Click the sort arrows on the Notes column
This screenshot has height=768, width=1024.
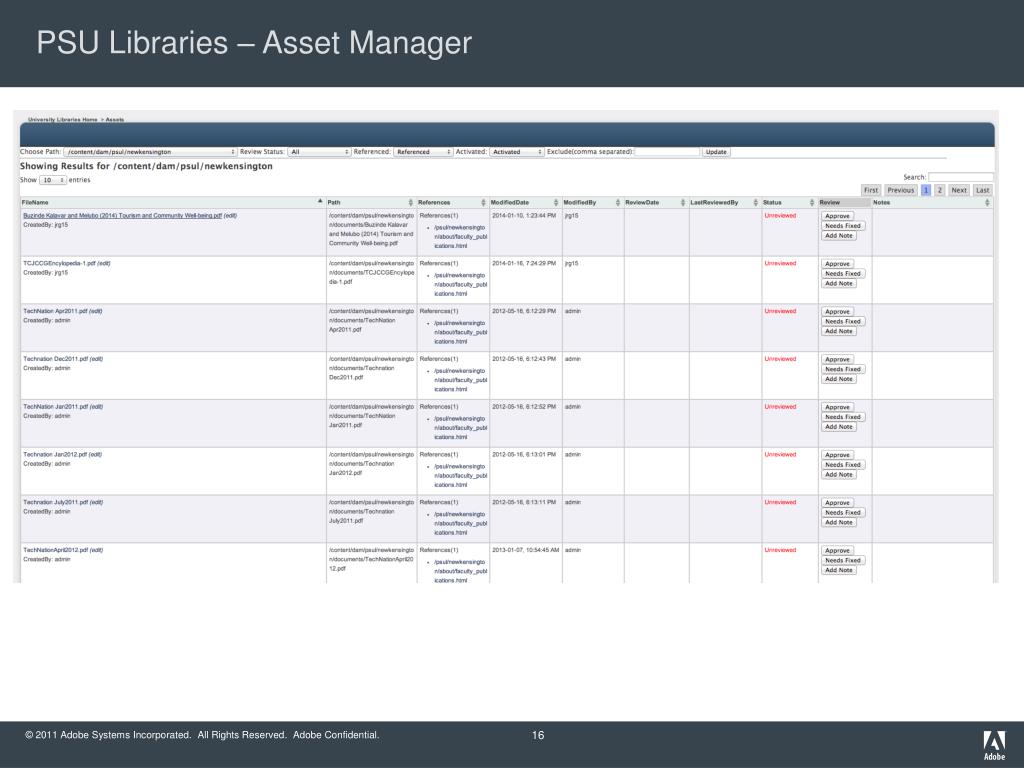987,202
